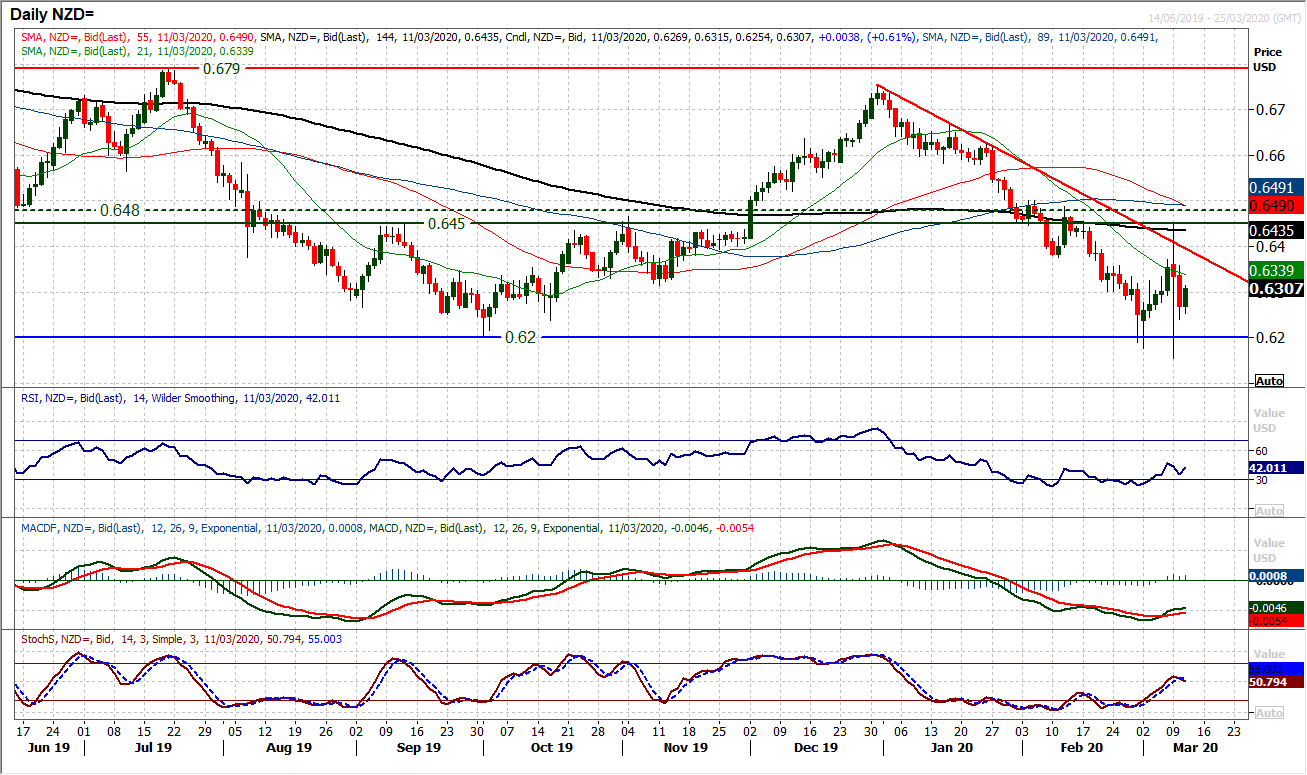
Task: Click the 0.6491 SMA price tag
Action: click(x=1277, y=187)
